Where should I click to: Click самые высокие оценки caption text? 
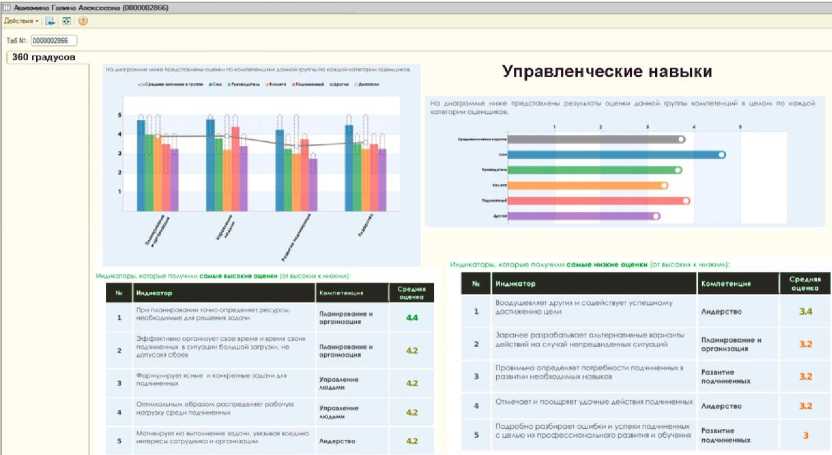[239, 276]
